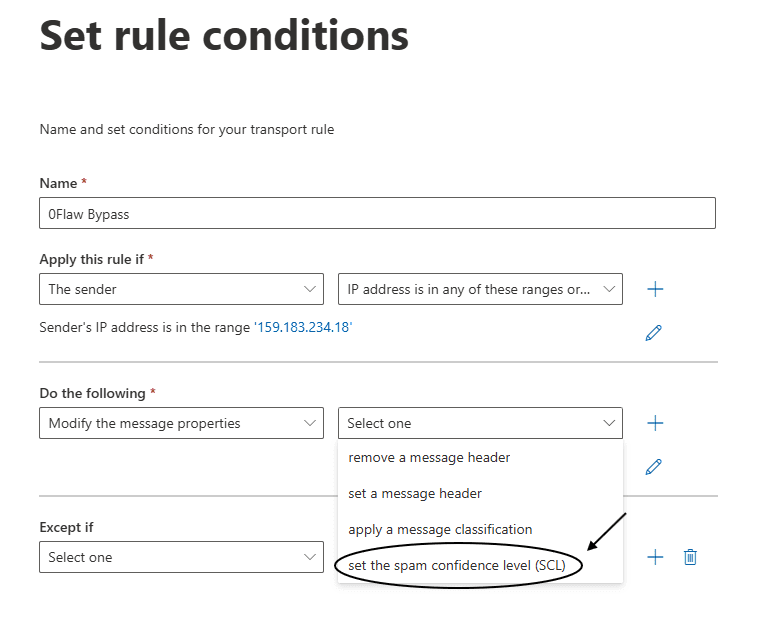781x639 pixels.
Task: Add another action with the Do-the-following plus icon
Action: (655, 423)
